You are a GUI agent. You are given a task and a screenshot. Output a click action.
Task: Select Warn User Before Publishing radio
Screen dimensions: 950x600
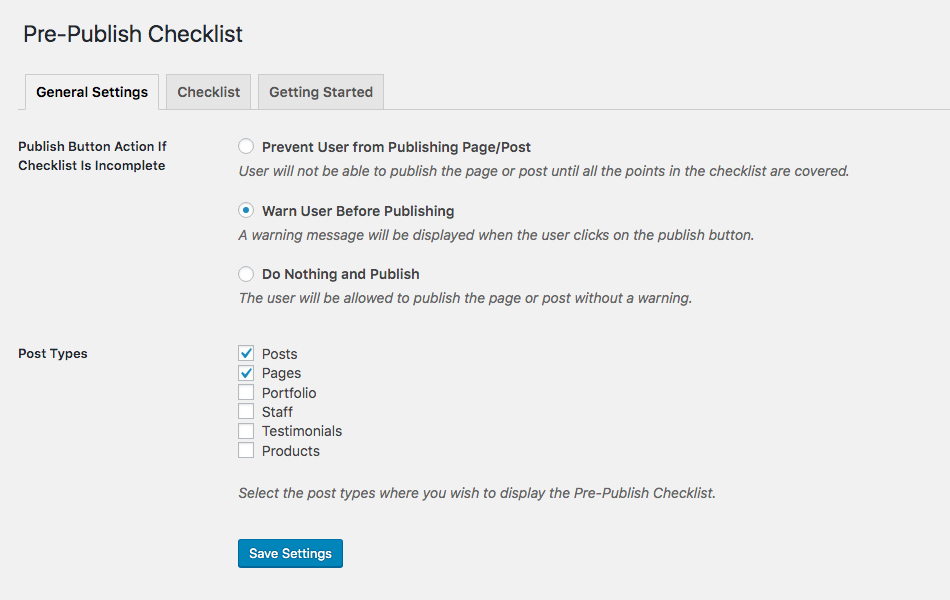point(246,210)
